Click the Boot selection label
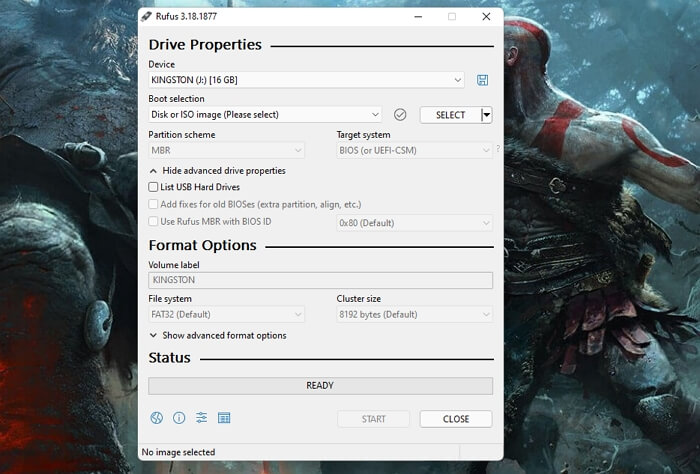Screen dimensions: 700x474 point(176,99)
